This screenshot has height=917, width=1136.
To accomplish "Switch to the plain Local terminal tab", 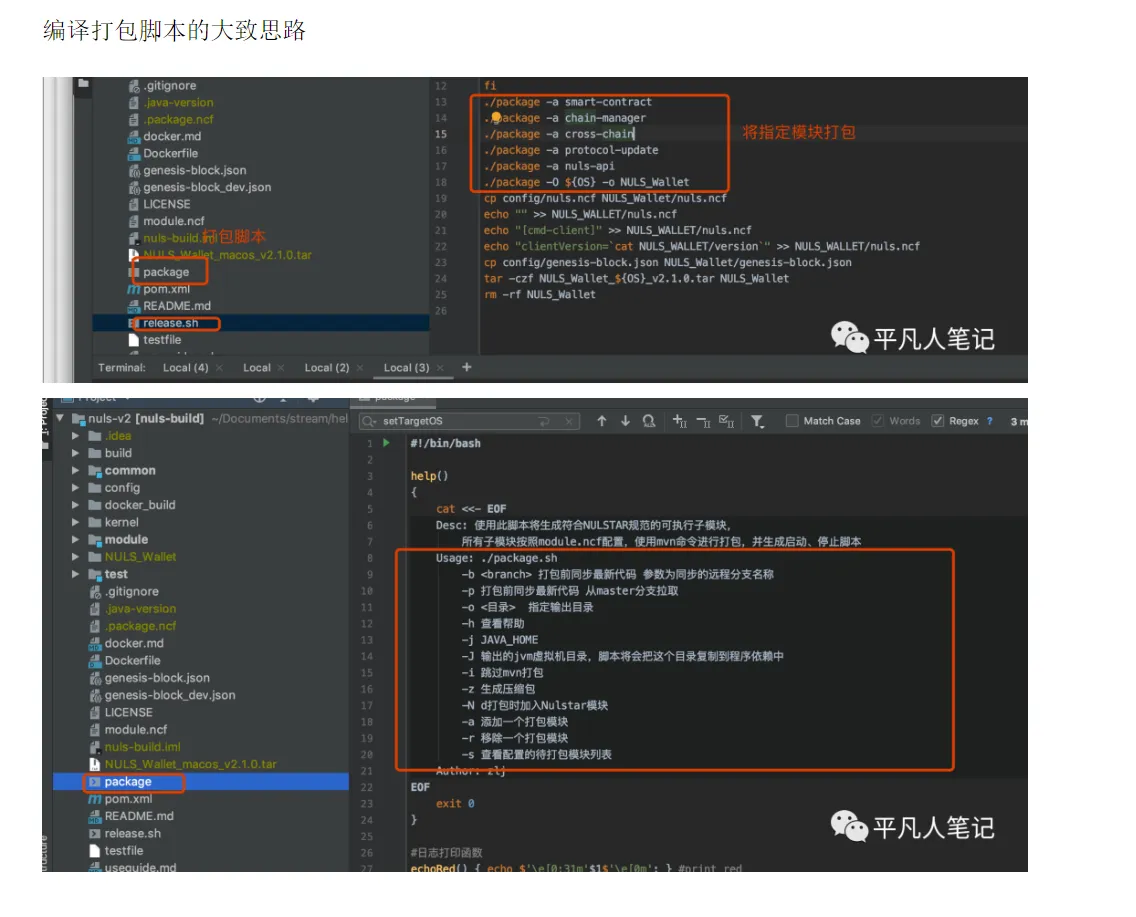I will pos(256,368).
